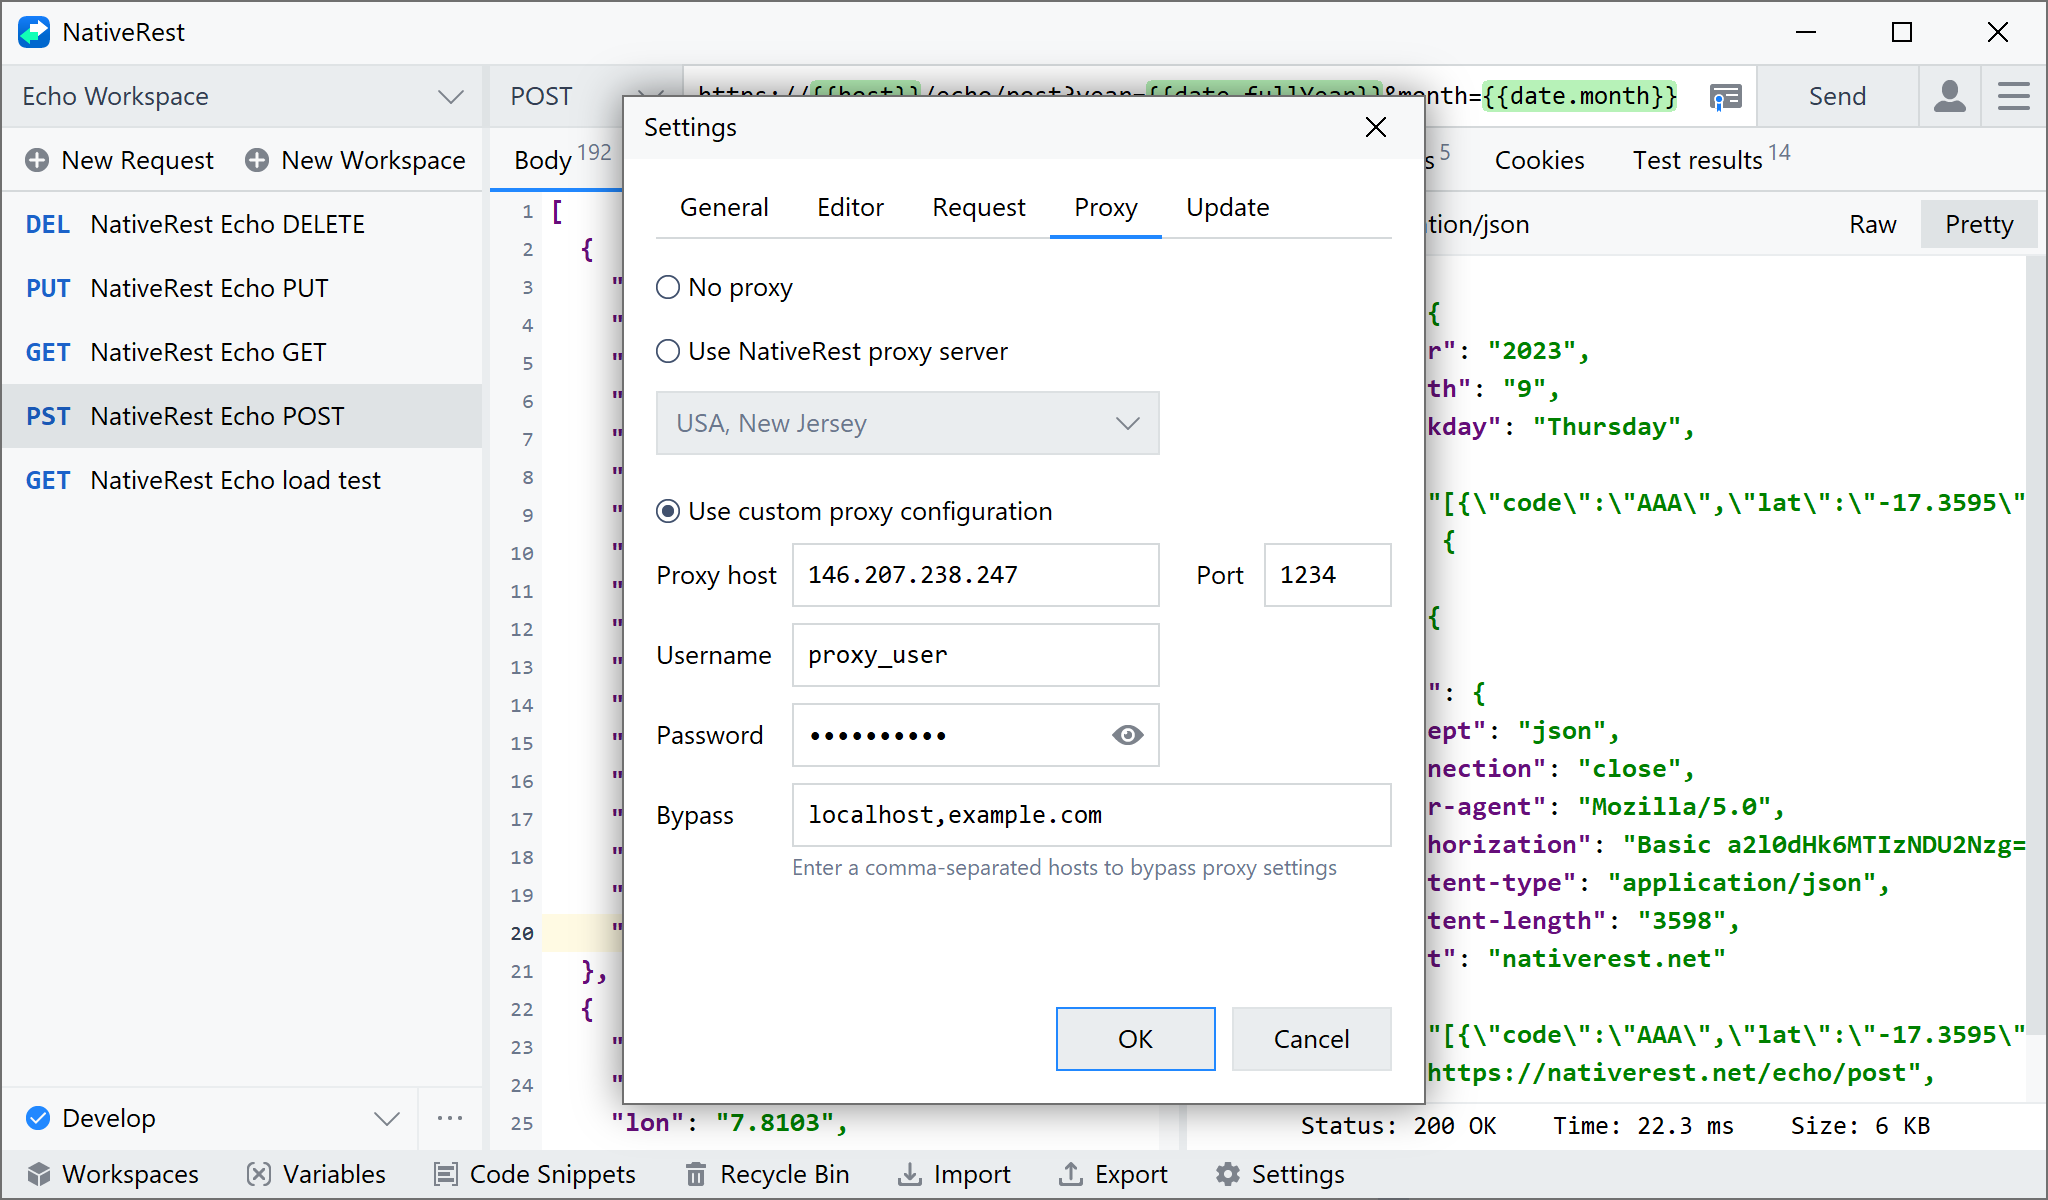Viewport: 2048px width, 1200px height.
Task: Reveal password with the eye icon
Action: pyautogui.click(x=1127, y=735)
